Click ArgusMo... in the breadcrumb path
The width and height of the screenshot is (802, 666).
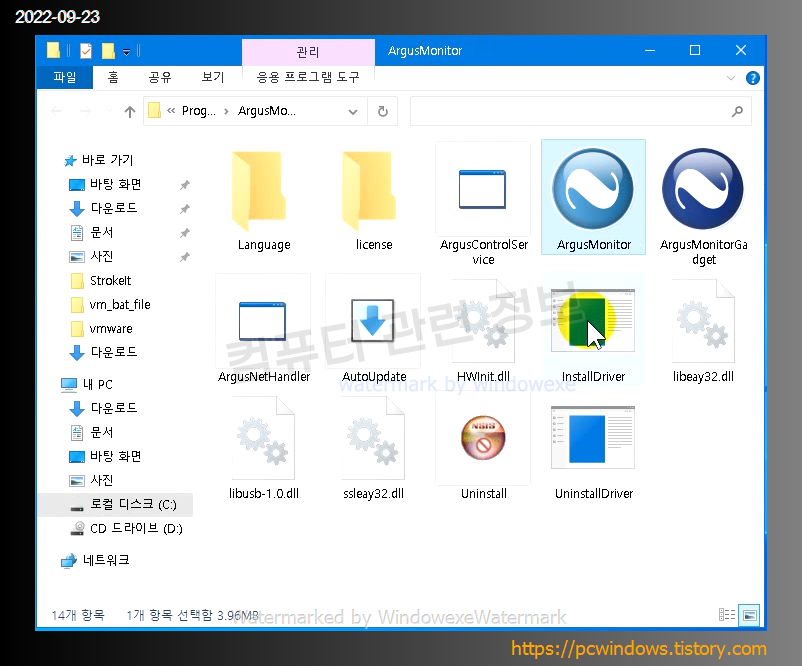pos(266,111)
